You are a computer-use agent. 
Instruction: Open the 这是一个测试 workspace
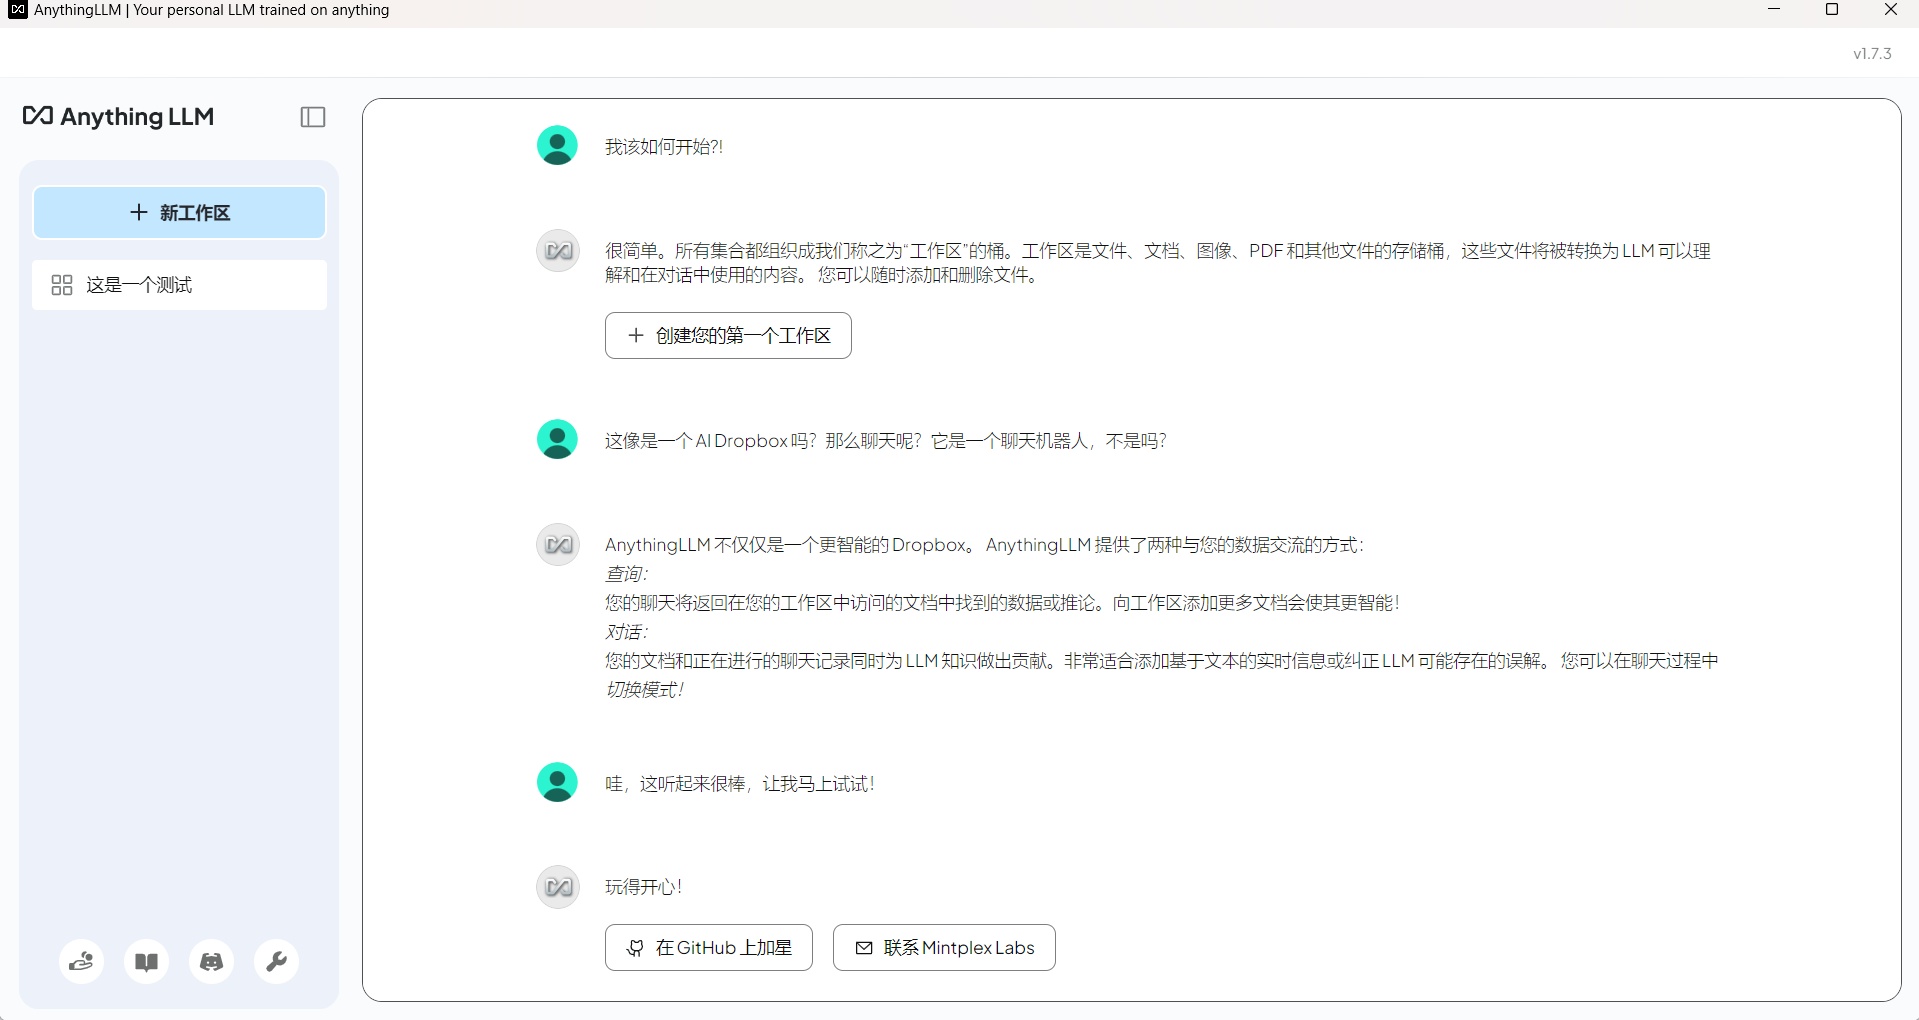click(180, 285)
